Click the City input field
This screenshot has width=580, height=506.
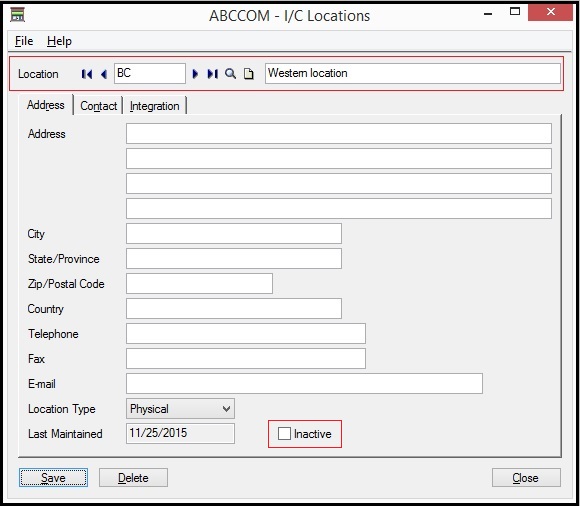[234, 233]
